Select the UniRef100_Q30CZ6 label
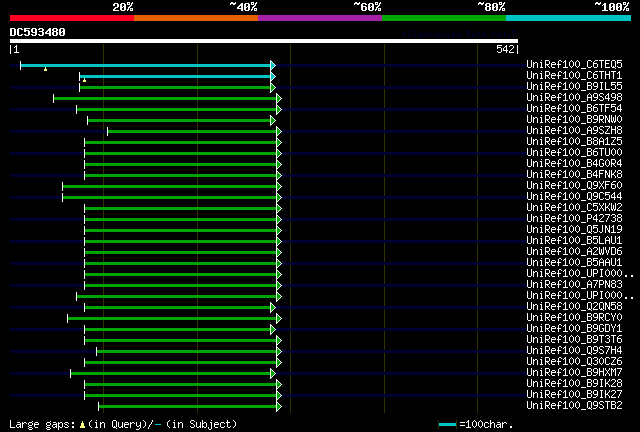The height and width of the screenshot is (432, 640). point(574,362)
